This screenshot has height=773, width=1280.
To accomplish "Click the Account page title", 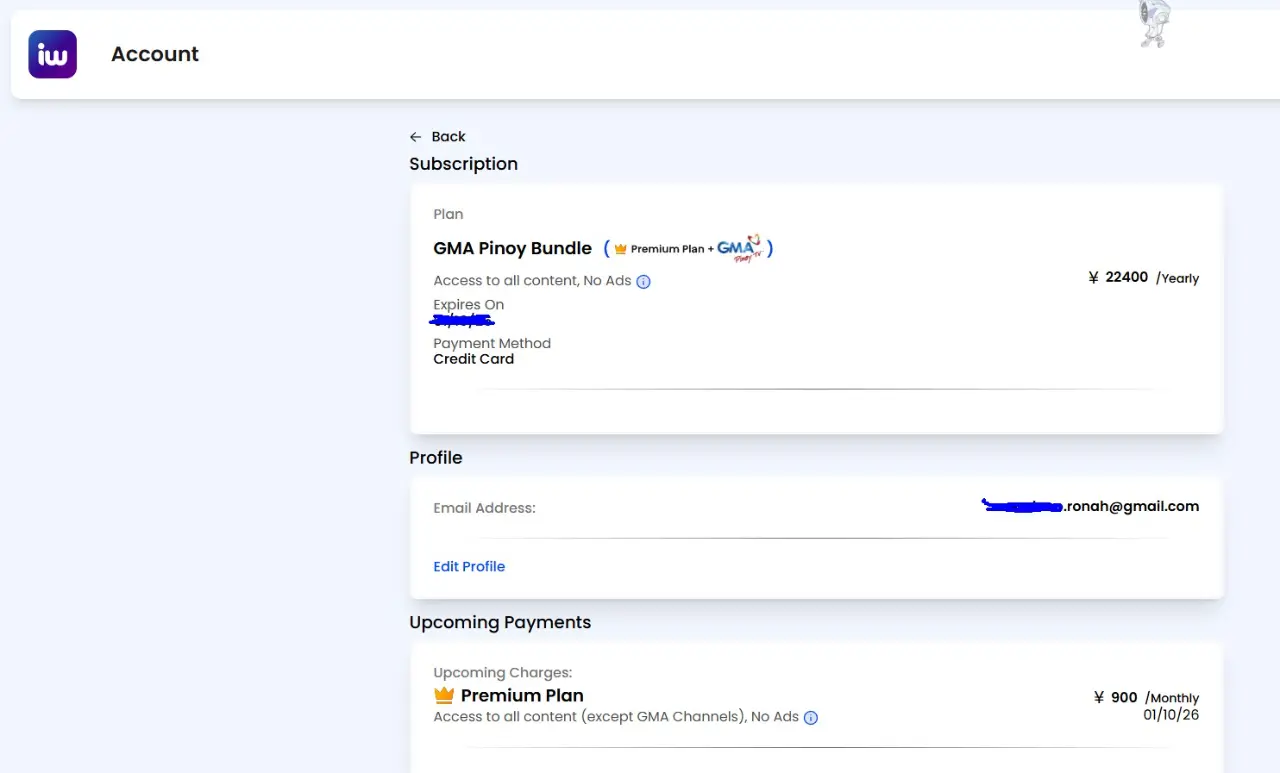I will 155,54.
